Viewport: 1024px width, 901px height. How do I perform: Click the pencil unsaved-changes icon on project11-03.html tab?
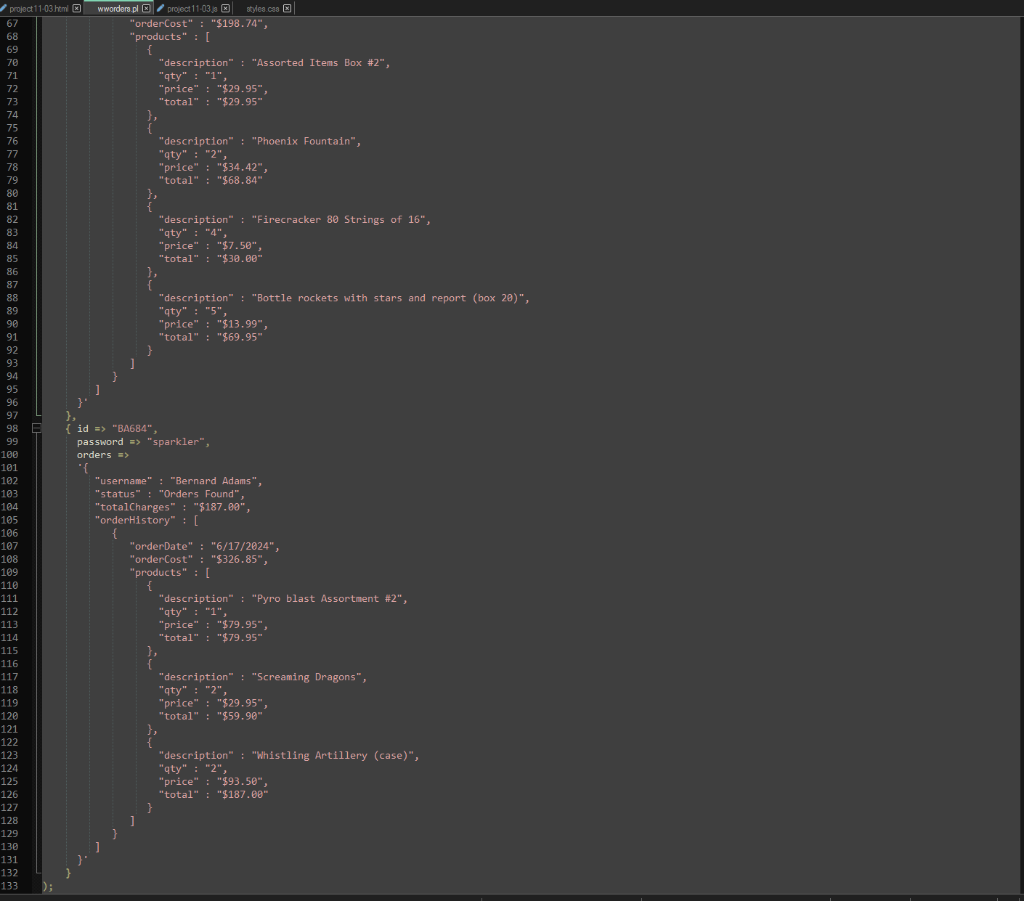pyautogui.click(x=4, y=8)
